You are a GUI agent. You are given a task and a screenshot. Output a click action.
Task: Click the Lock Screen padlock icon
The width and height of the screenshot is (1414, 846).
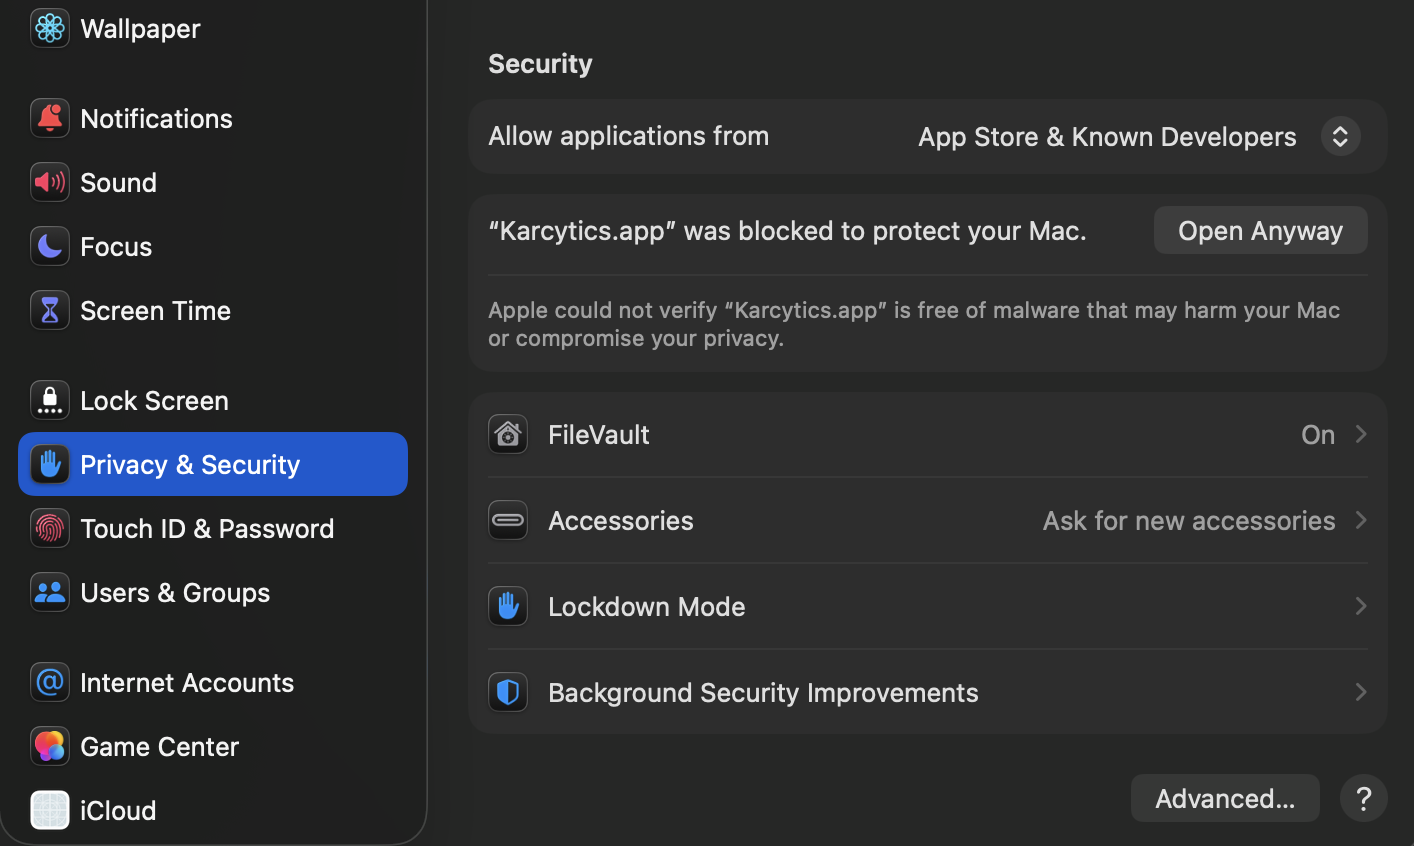[50, 400]
